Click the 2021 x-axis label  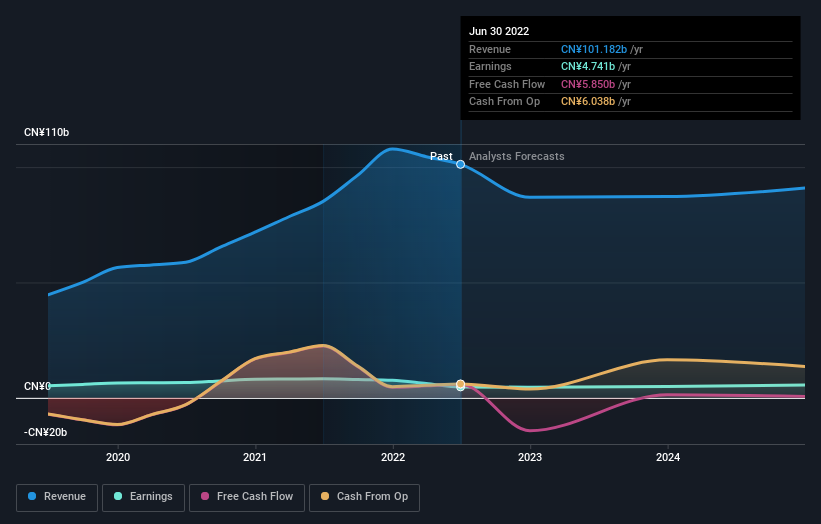[x=255, y=457]
